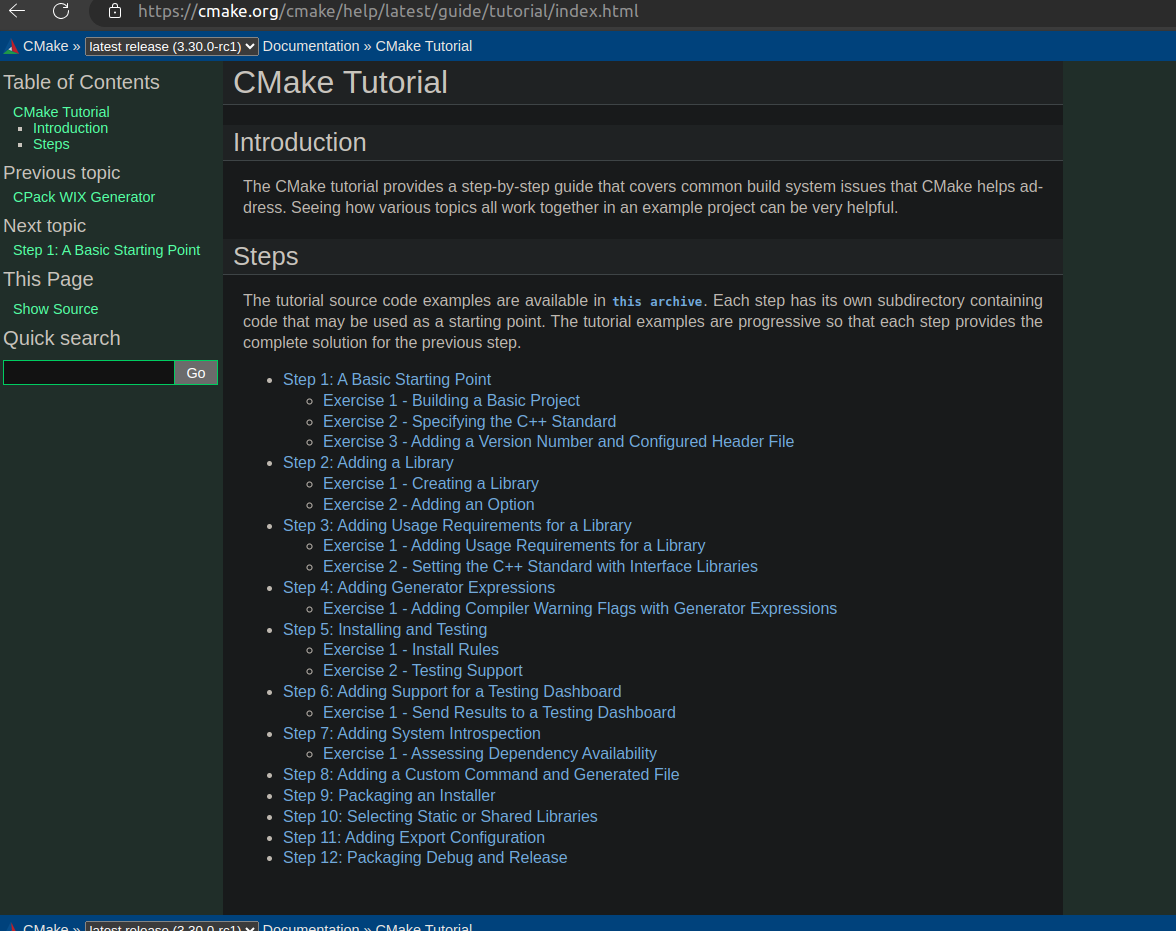Jump to Steps from the sidebar
Image resolution: width=1176 pixels, height=931 pixels.
51,144
